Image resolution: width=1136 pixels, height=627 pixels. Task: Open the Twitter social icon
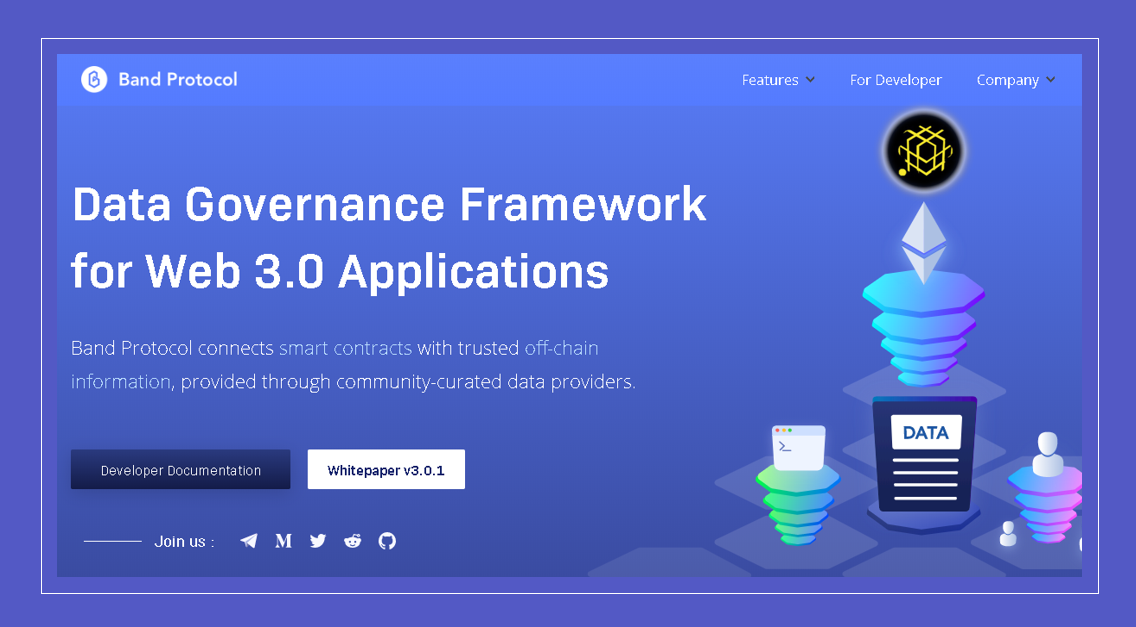[318, 541]
